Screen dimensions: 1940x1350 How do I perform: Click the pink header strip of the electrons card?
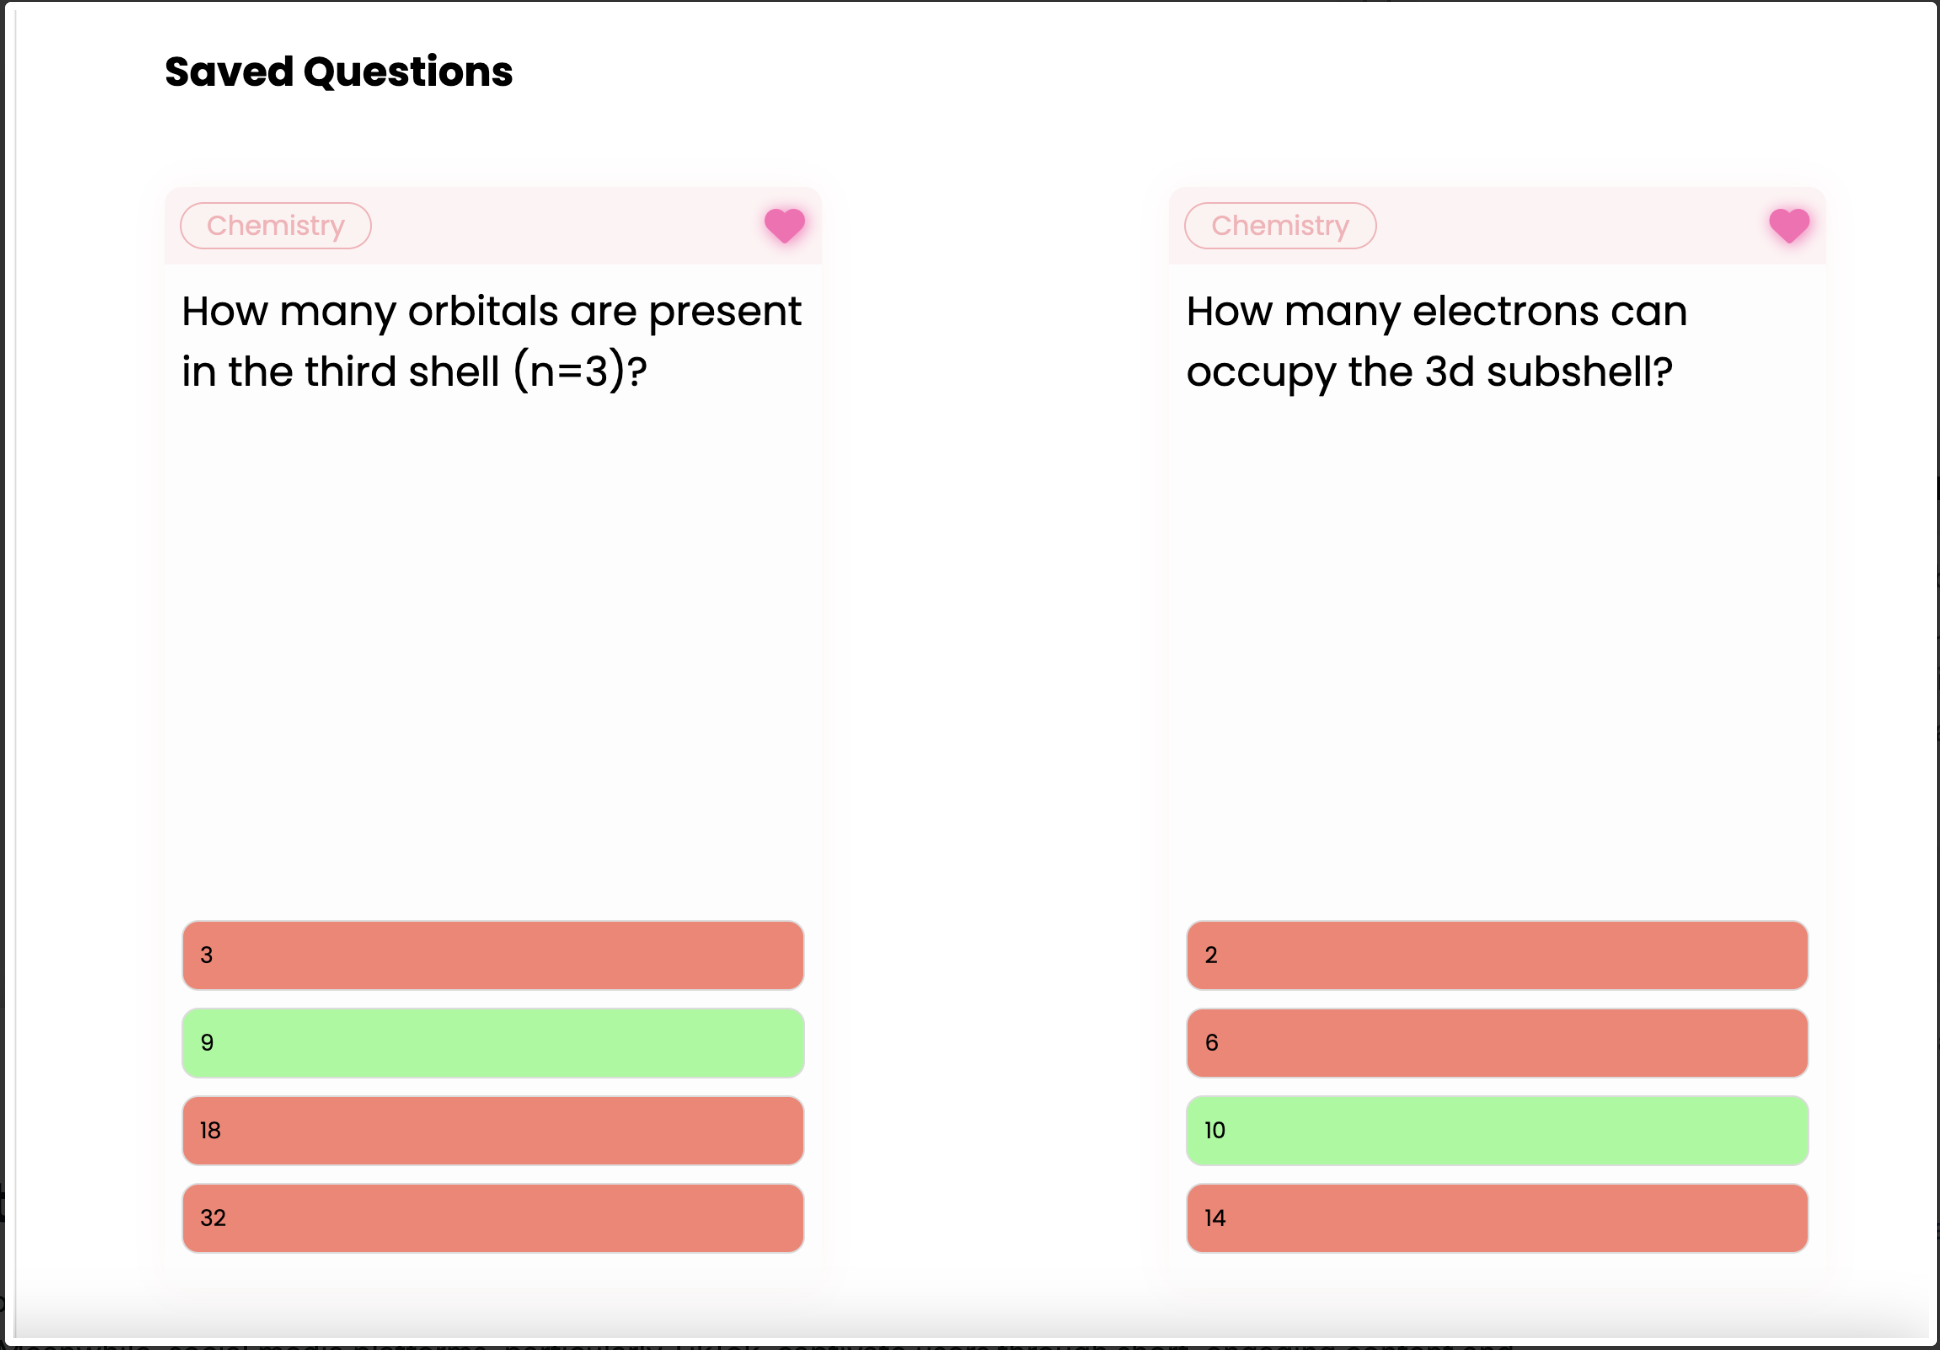click(x=1570, y=226)
